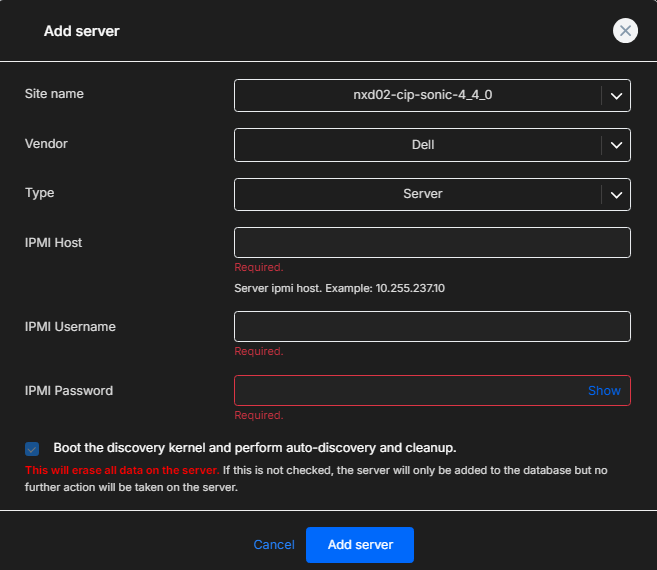Close the Add server dialog
Screen dimensions: 657x570
point(625,31)
